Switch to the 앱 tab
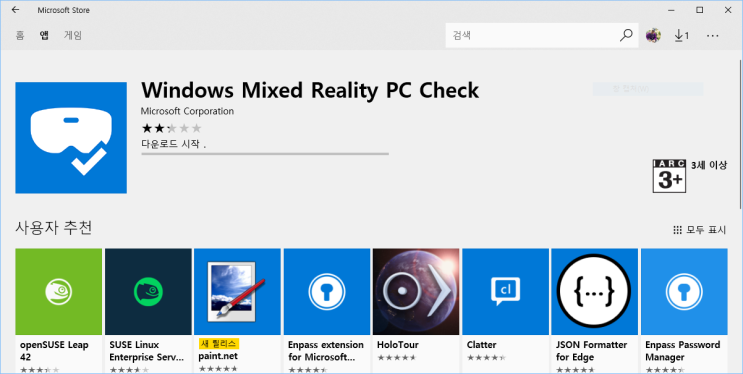The image size is (743, 374). pyautogui.click(x=44, y=35)
